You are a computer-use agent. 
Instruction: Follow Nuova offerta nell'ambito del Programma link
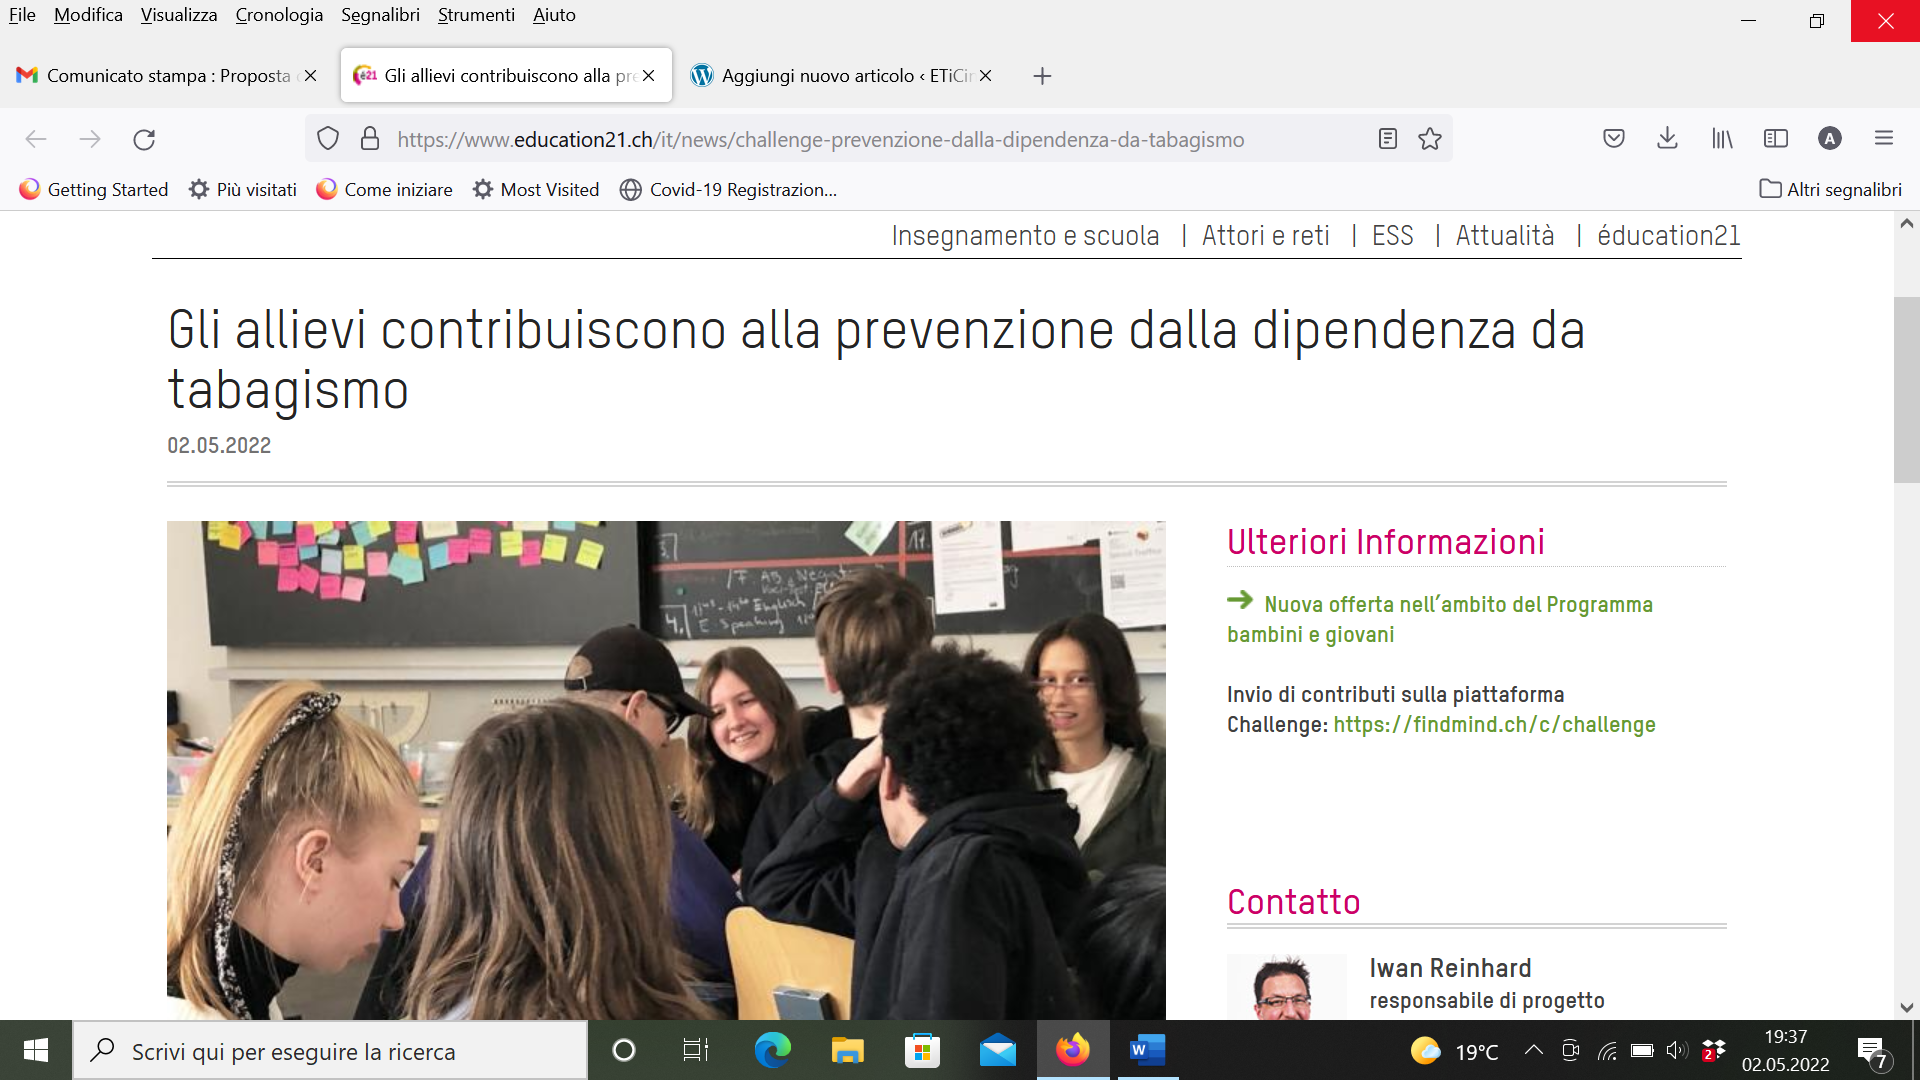[1440, 619]
